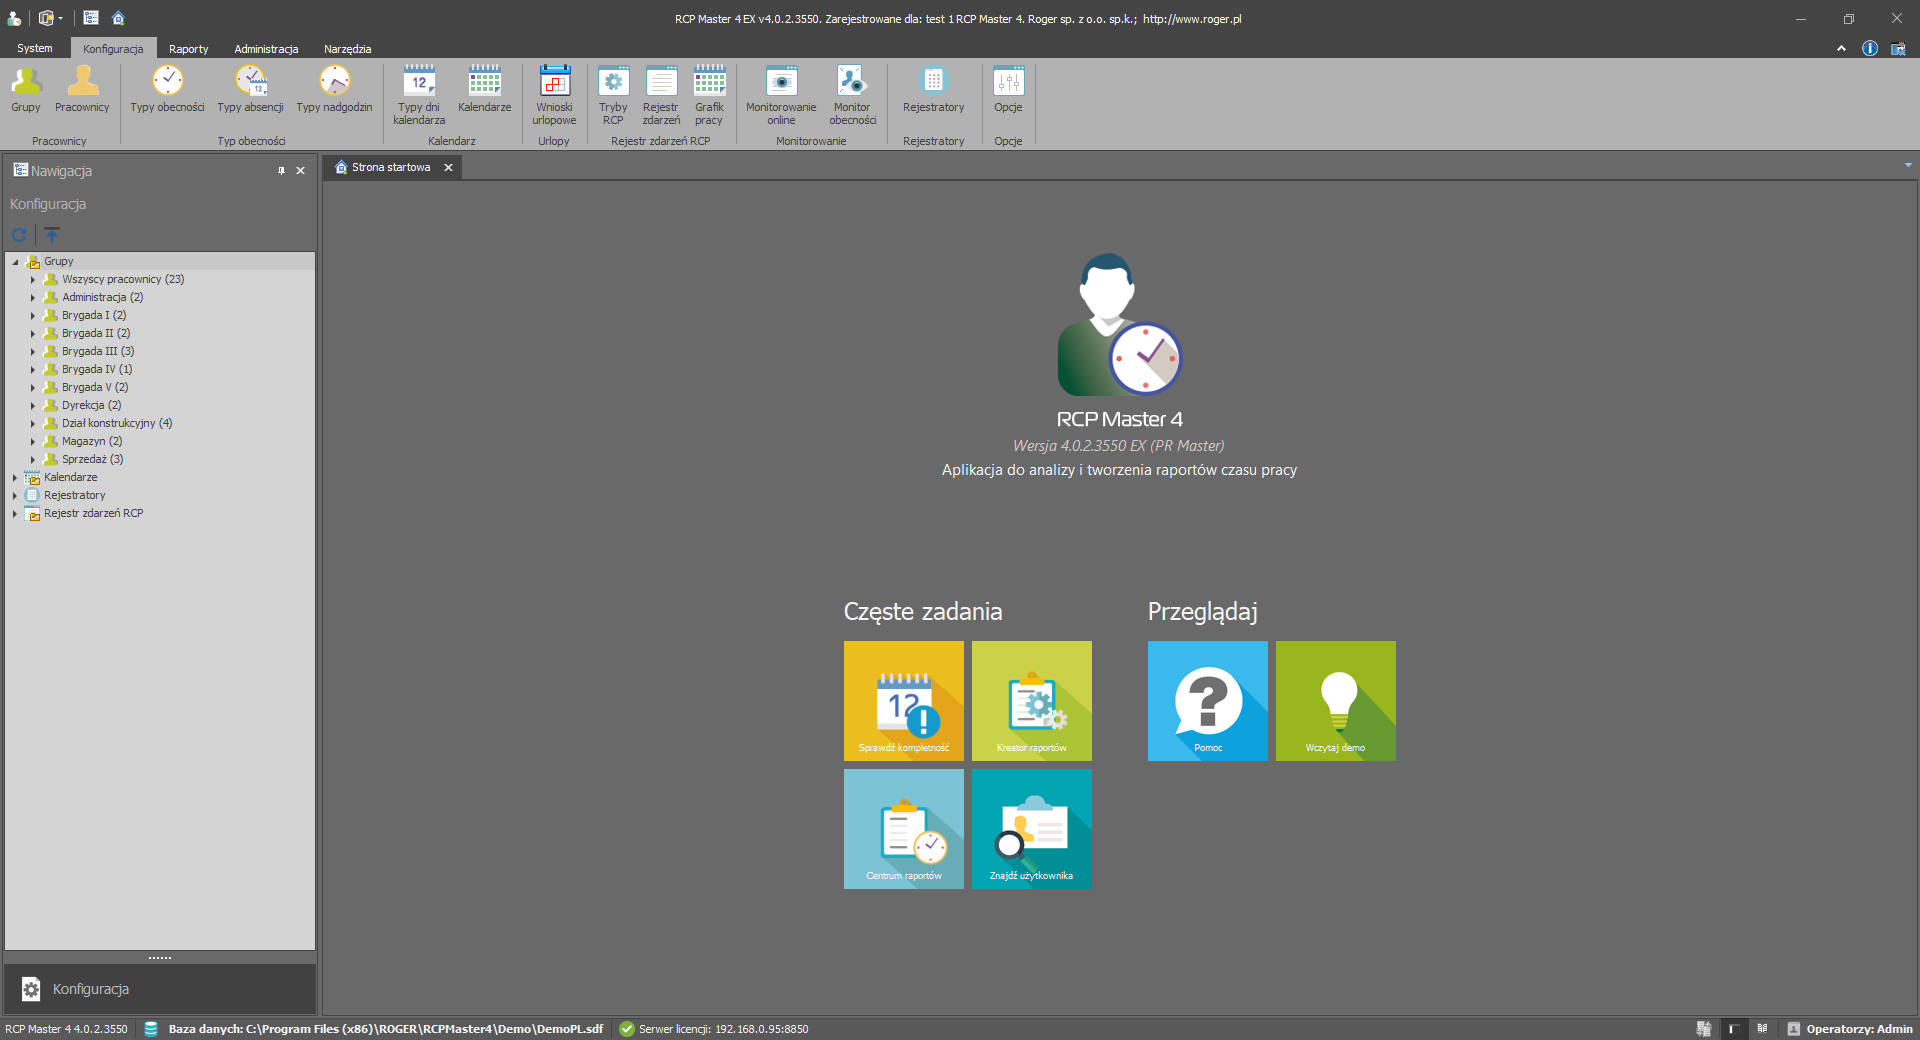This screenshot has width=1920, height=1040.
Task: Click the Pomoc help tile
Action: tap(1207, 701)
